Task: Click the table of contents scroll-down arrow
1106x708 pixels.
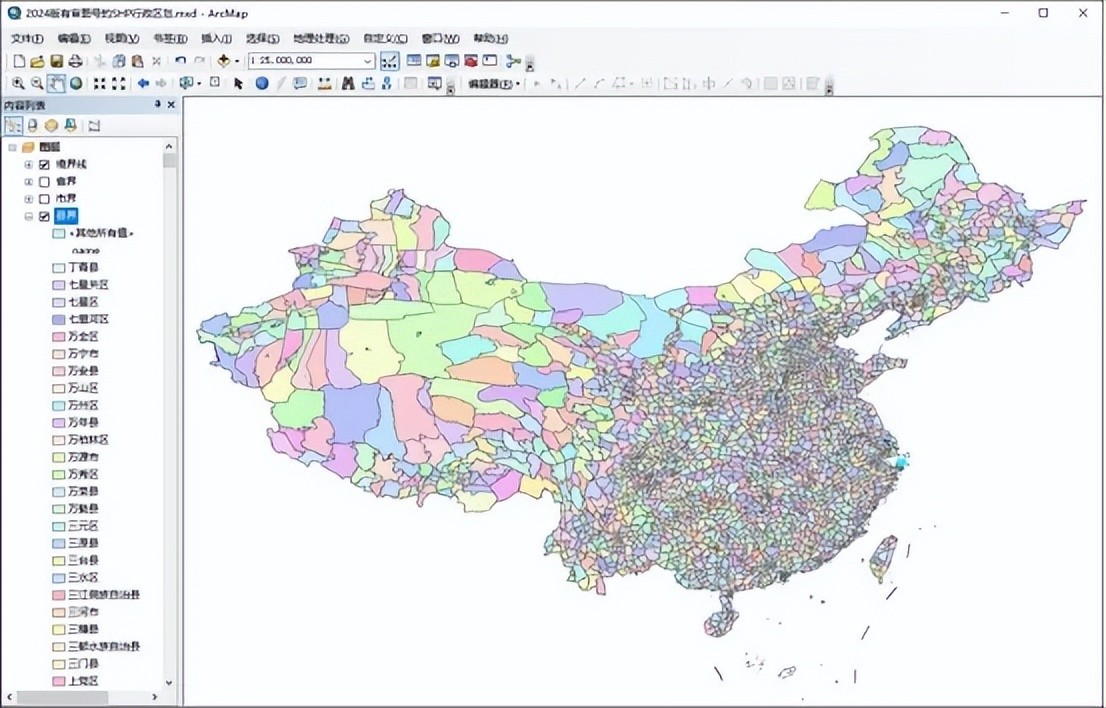Action: coord(169,682)
